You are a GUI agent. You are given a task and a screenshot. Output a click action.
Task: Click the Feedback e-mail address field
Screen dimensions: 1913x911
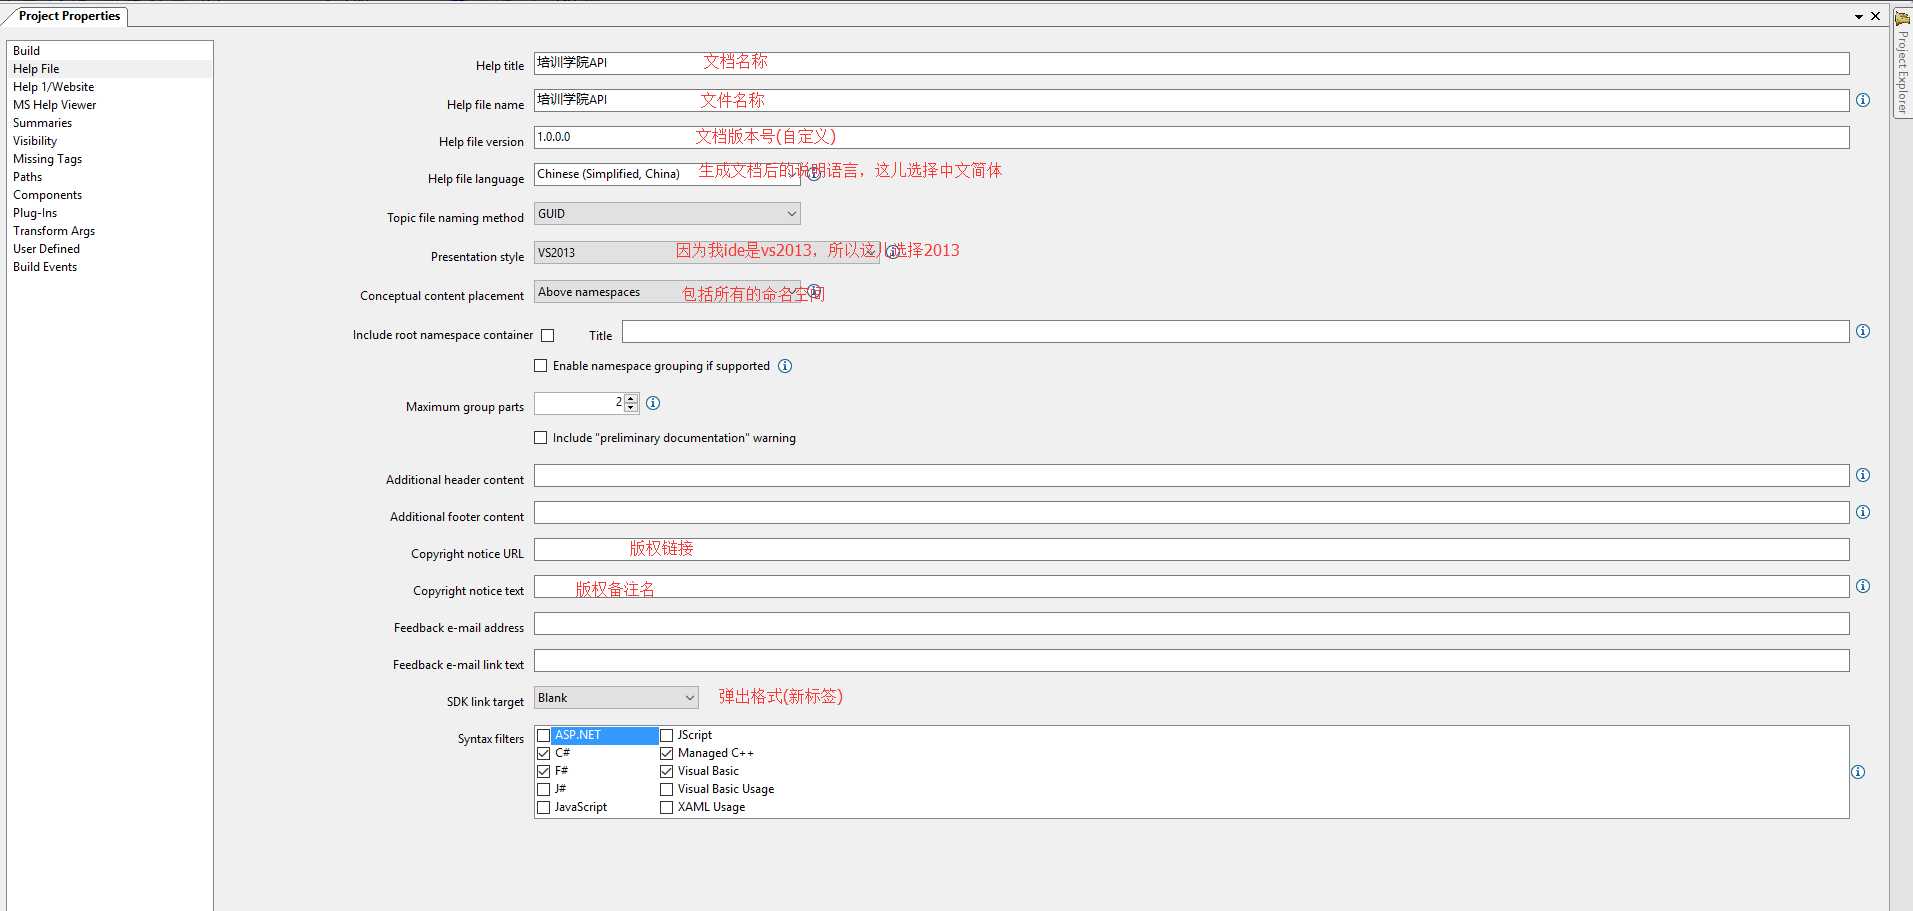pos(1191,624)
